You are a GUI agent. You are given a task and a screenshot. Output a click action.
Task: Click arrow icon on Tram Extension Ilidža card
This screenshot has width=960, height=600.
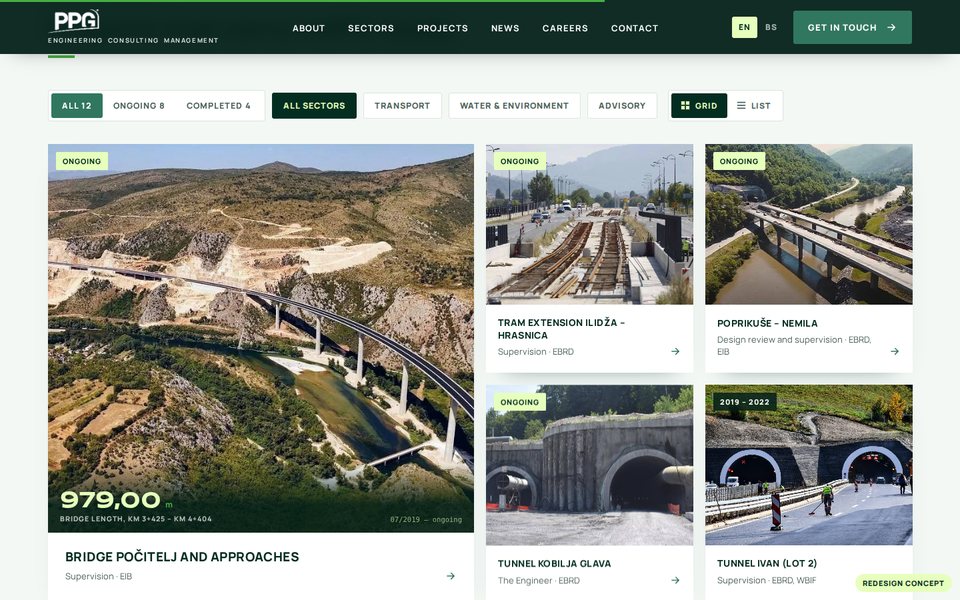coord(675,351)
